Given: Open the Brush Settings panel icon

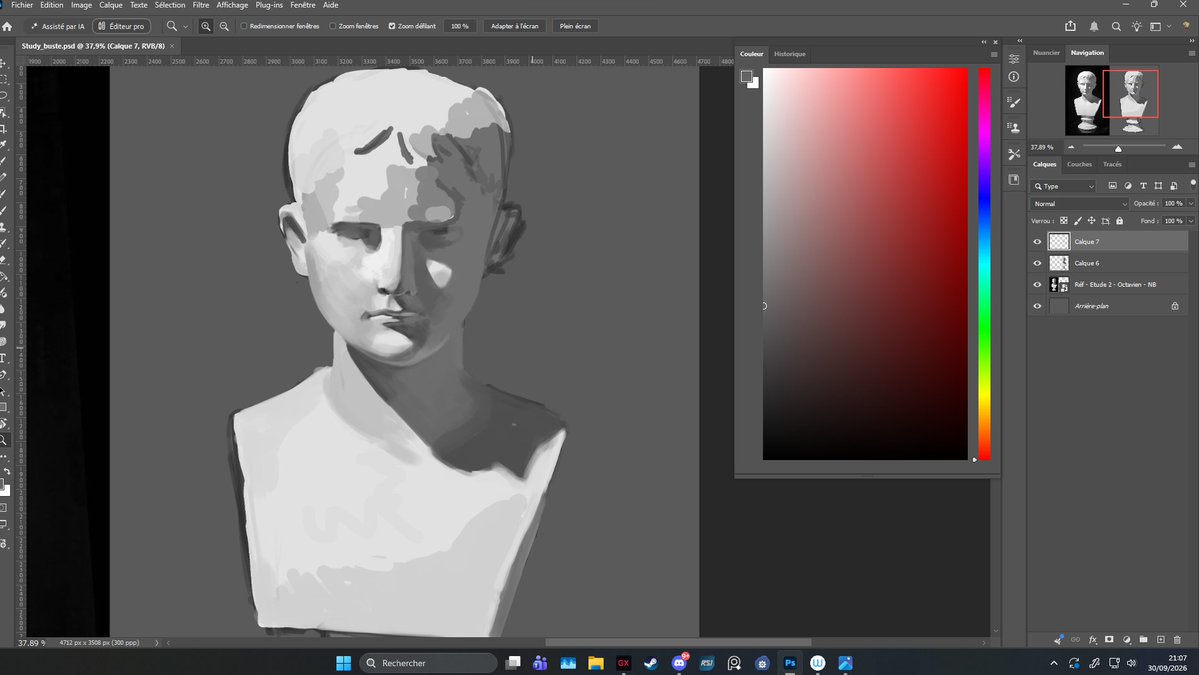Looking at the screenshot, I should [x=1014, y=102].
